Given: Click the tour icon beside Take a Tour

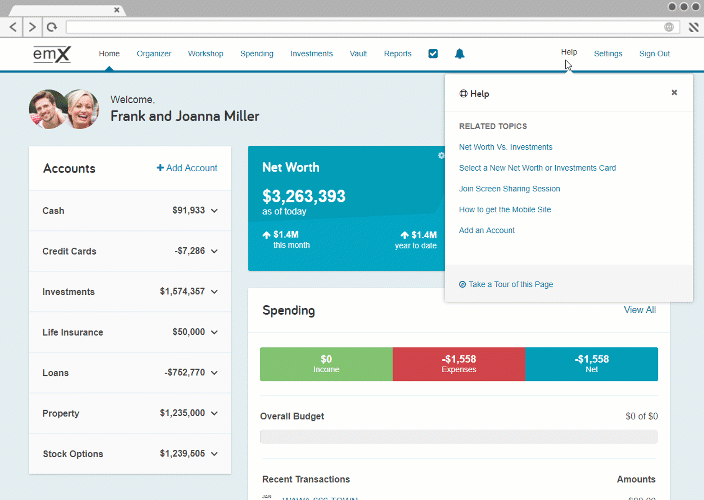Looking at the screenshot, I should coord(462,284).
